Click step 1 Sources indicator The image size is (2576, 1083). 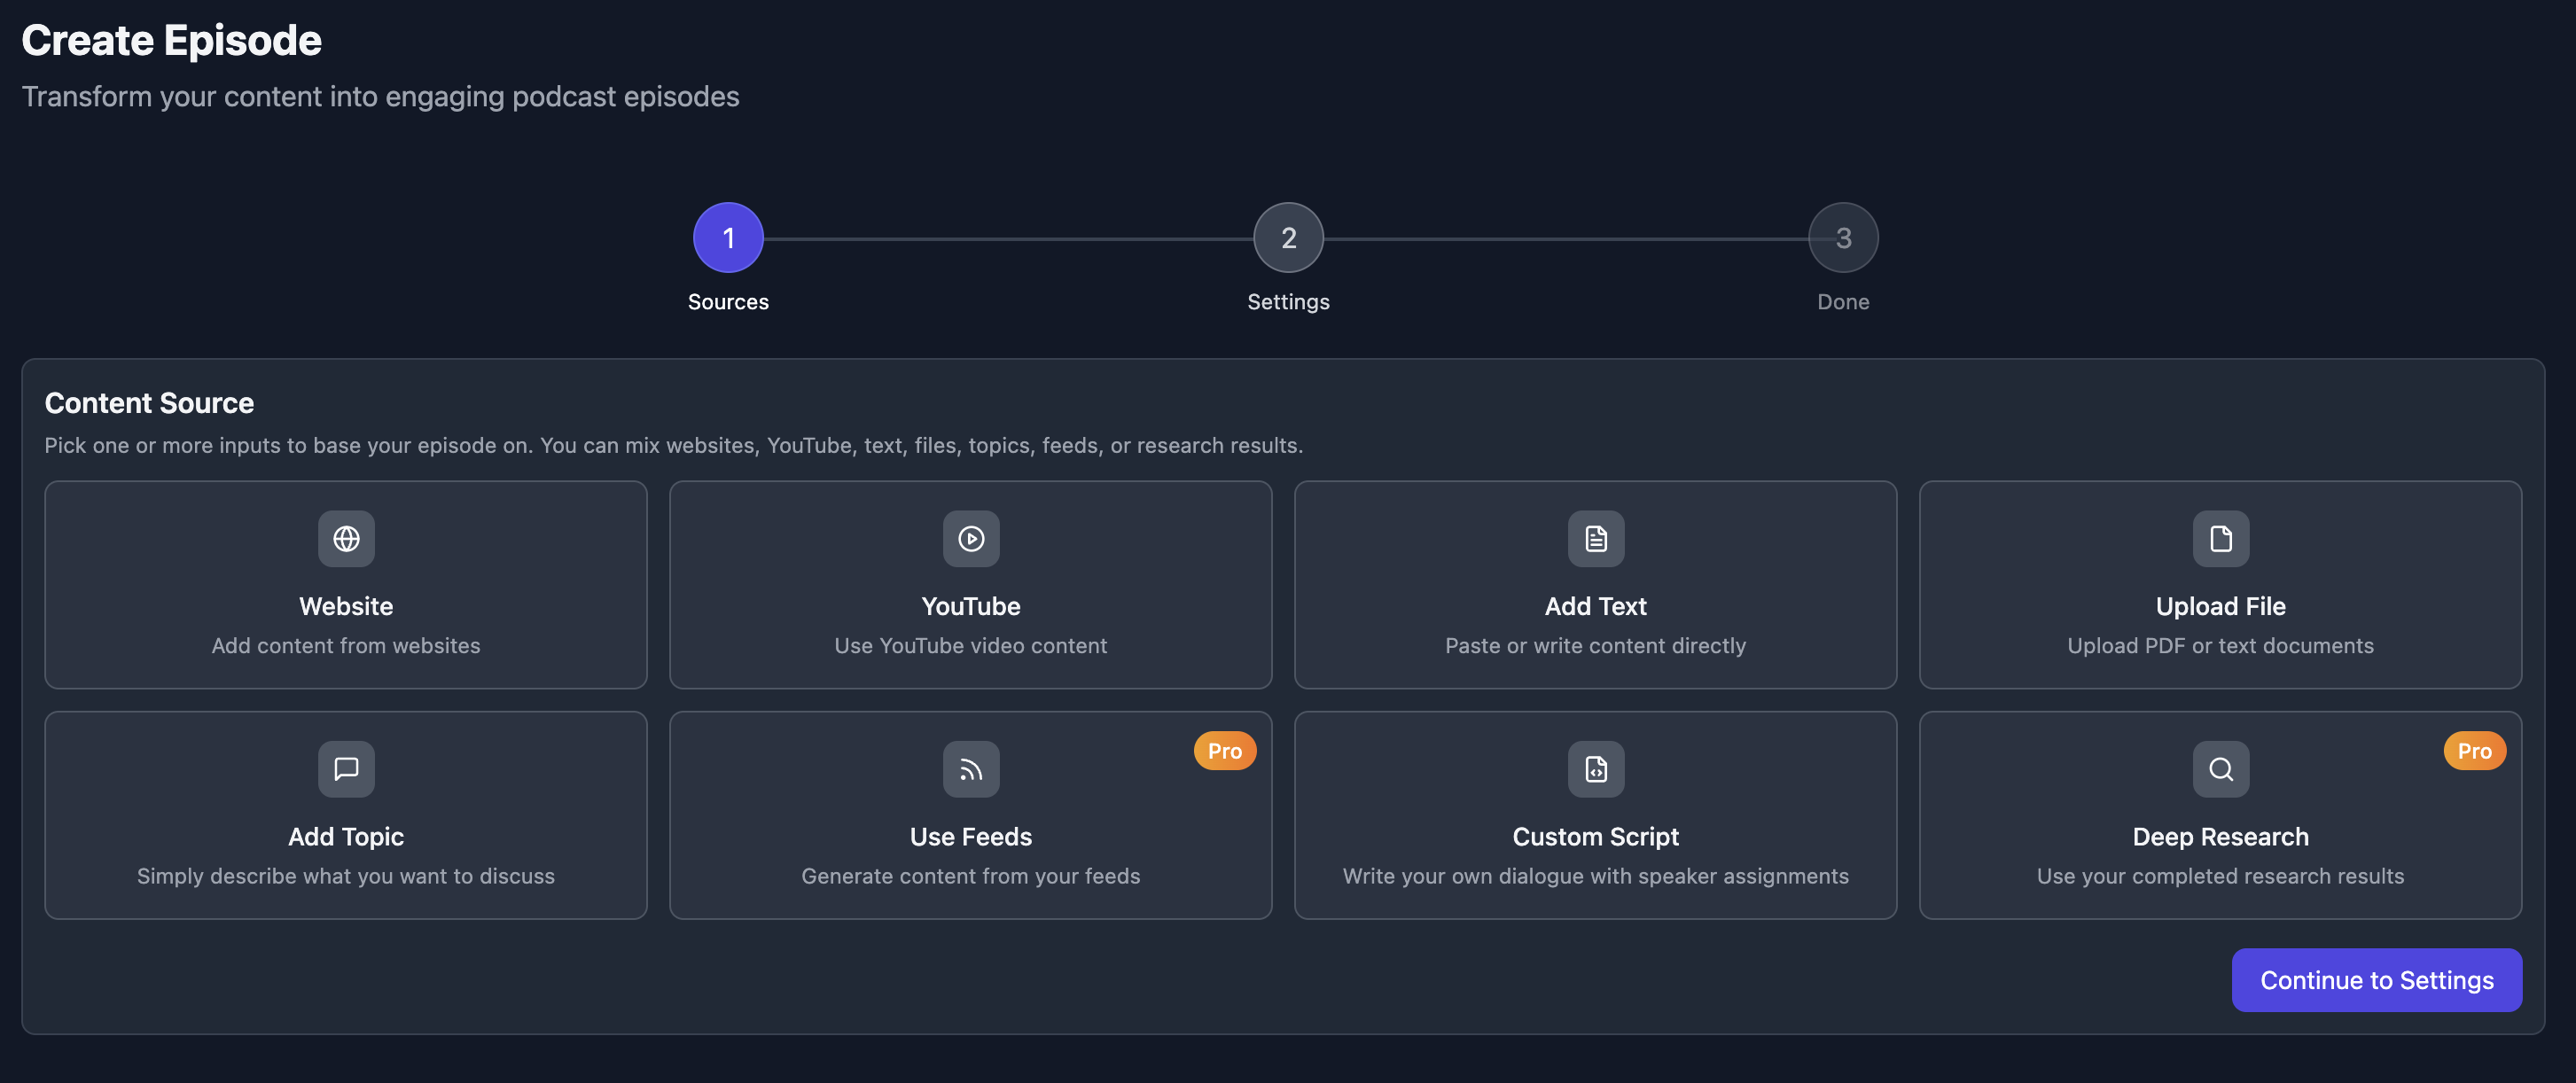(x=728, y=237)
